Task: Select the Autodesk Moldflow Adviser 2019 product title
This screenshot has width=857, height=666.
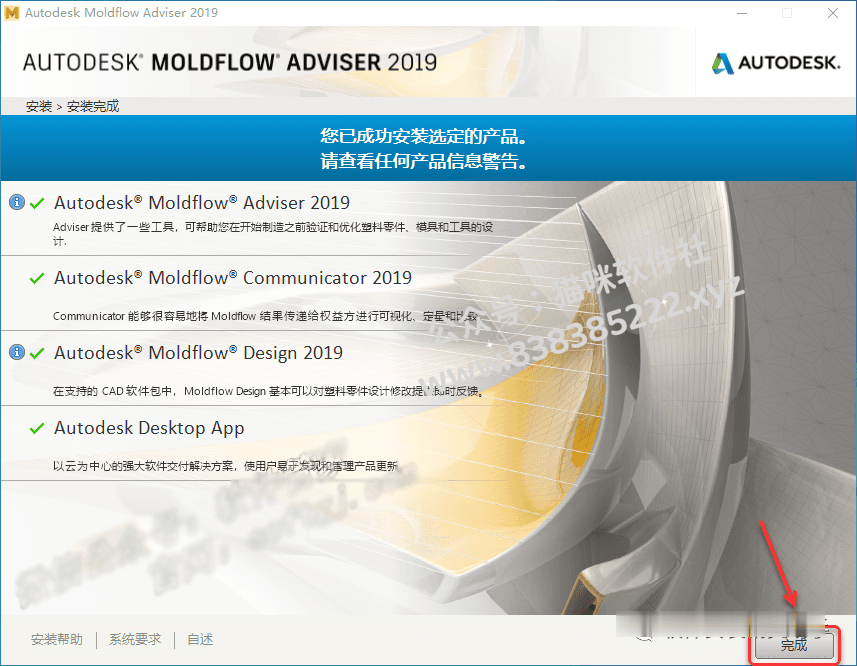Action: 202,203
